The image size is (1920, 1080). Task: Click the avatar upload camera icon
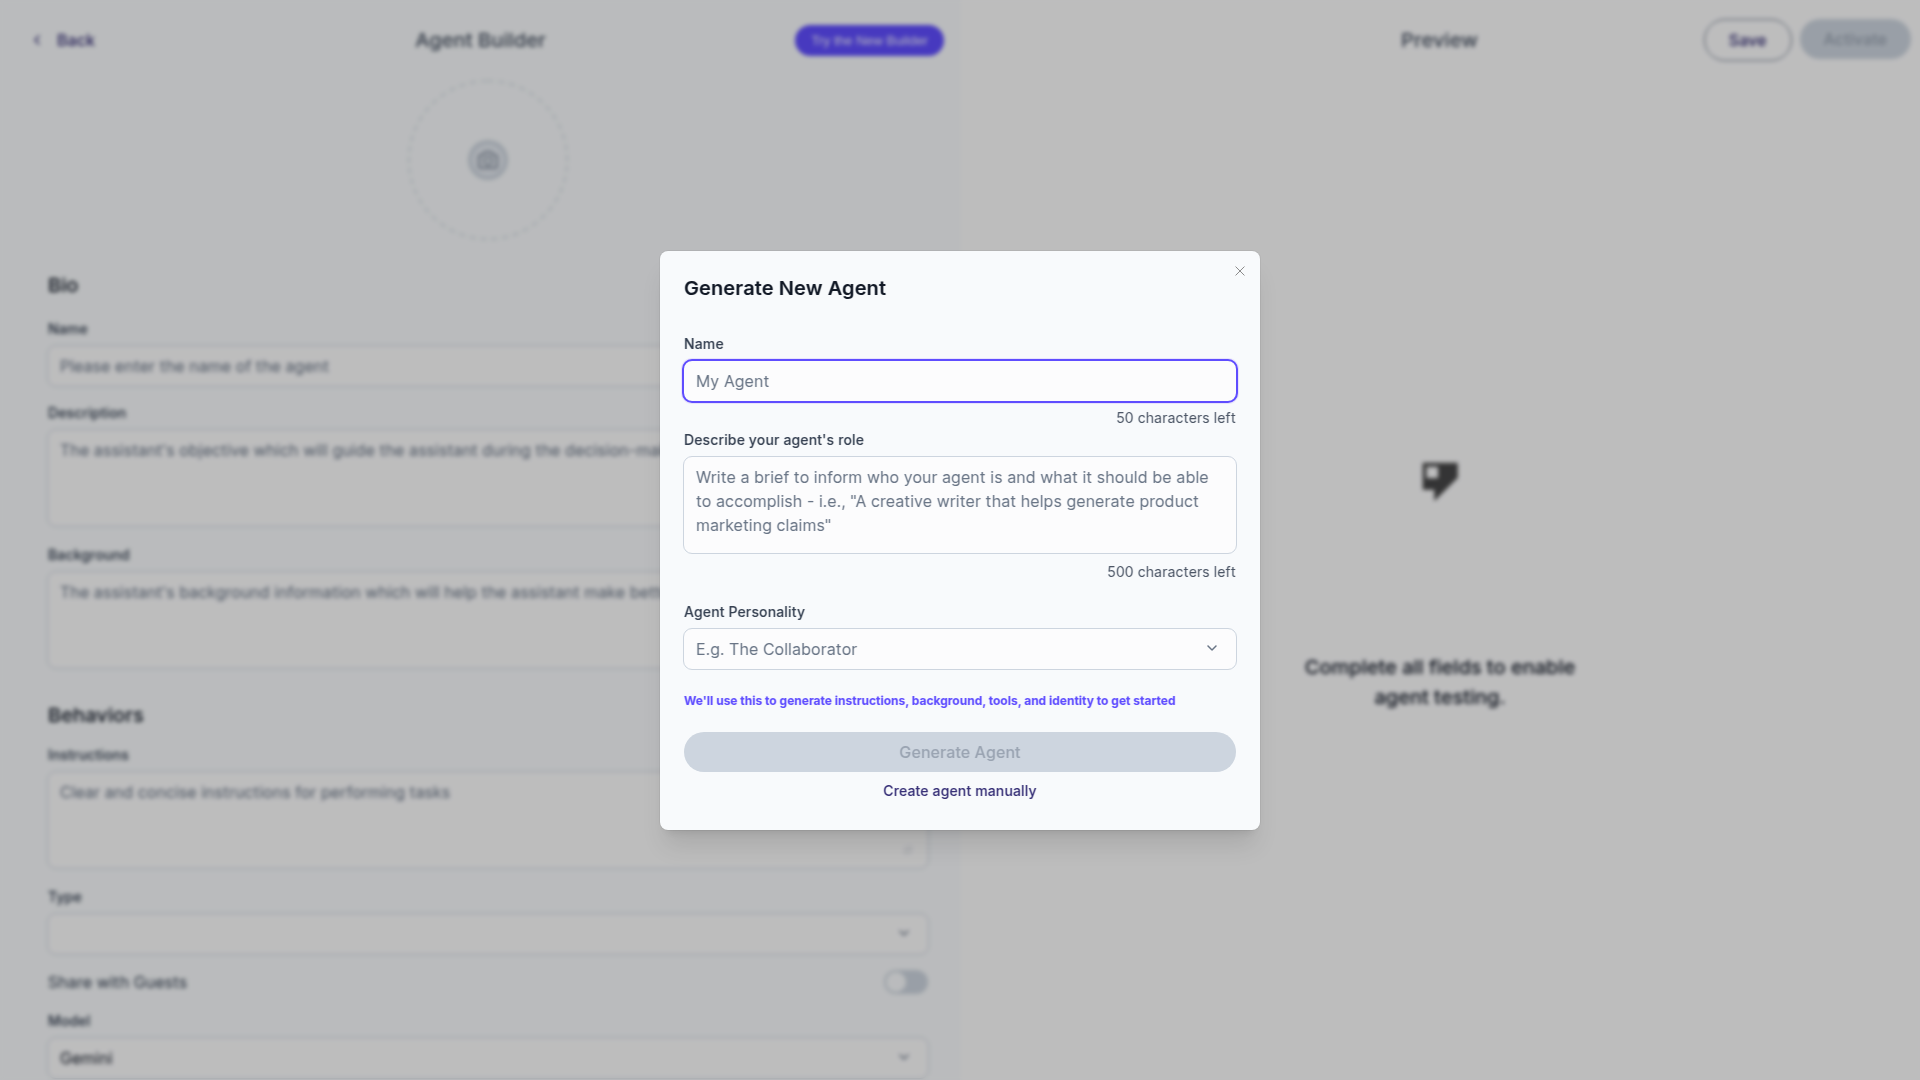pos(487,160)
